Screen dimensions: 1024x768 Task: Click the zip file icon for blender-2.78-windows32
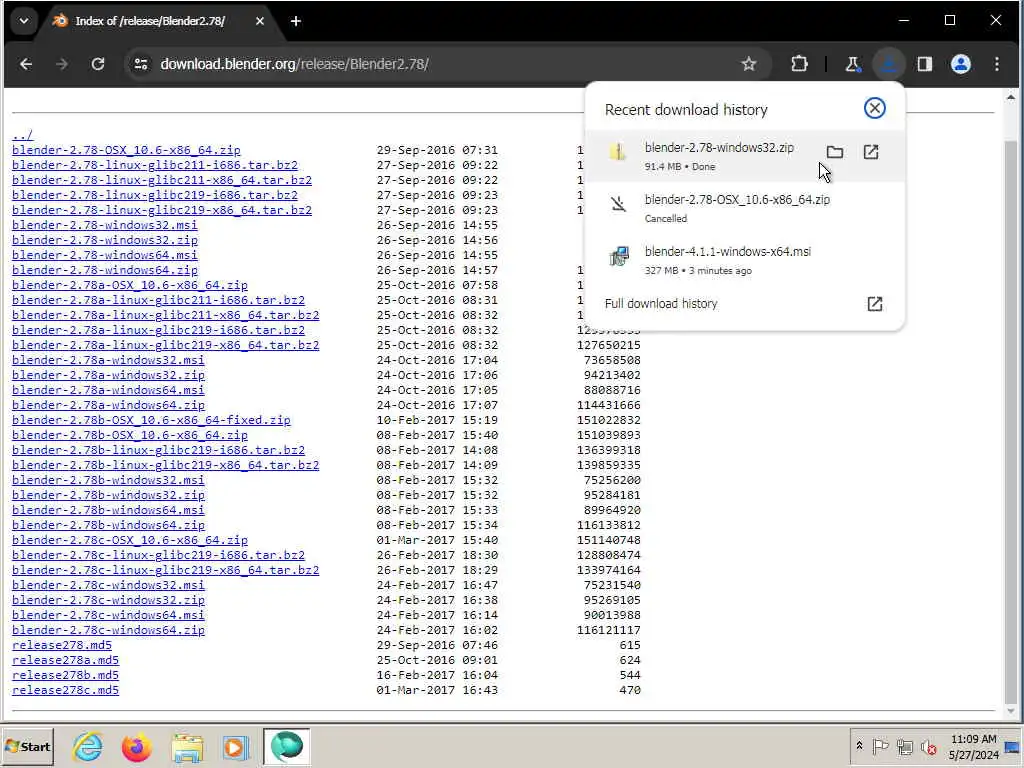click(618, 152)
